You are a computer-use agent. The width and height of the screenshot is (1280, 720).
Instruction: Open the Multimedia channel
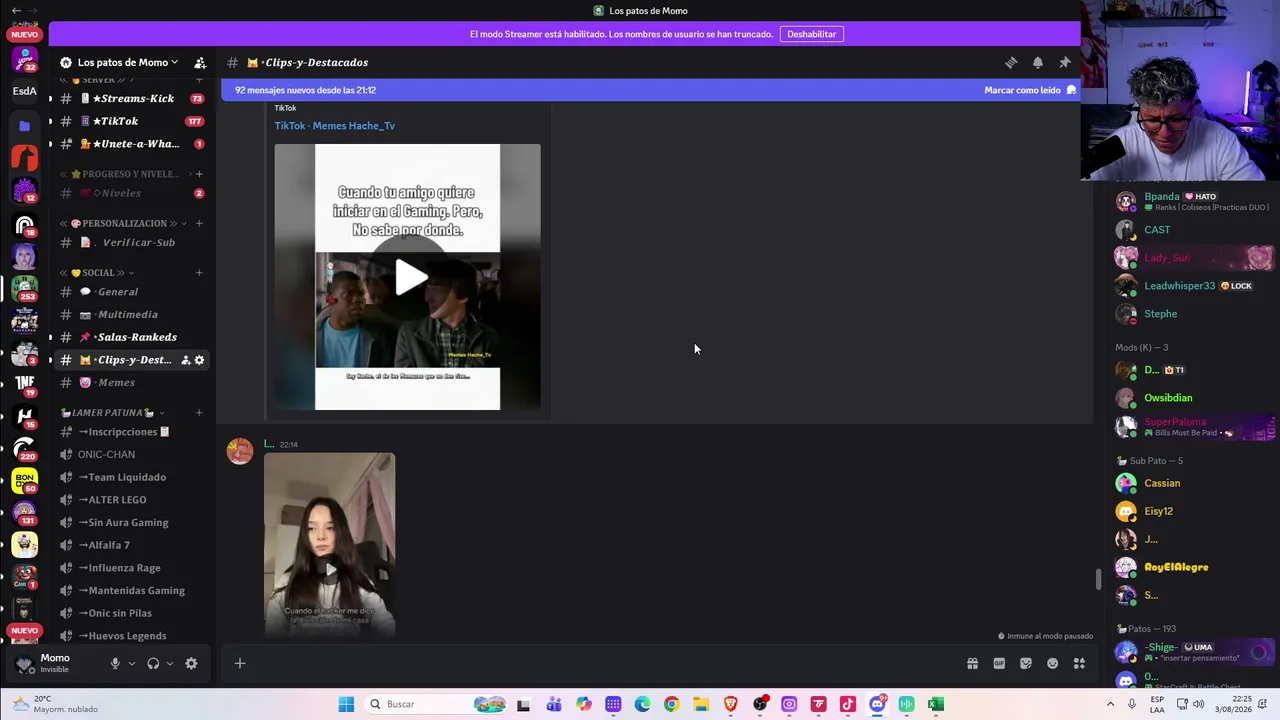(131, 315)
